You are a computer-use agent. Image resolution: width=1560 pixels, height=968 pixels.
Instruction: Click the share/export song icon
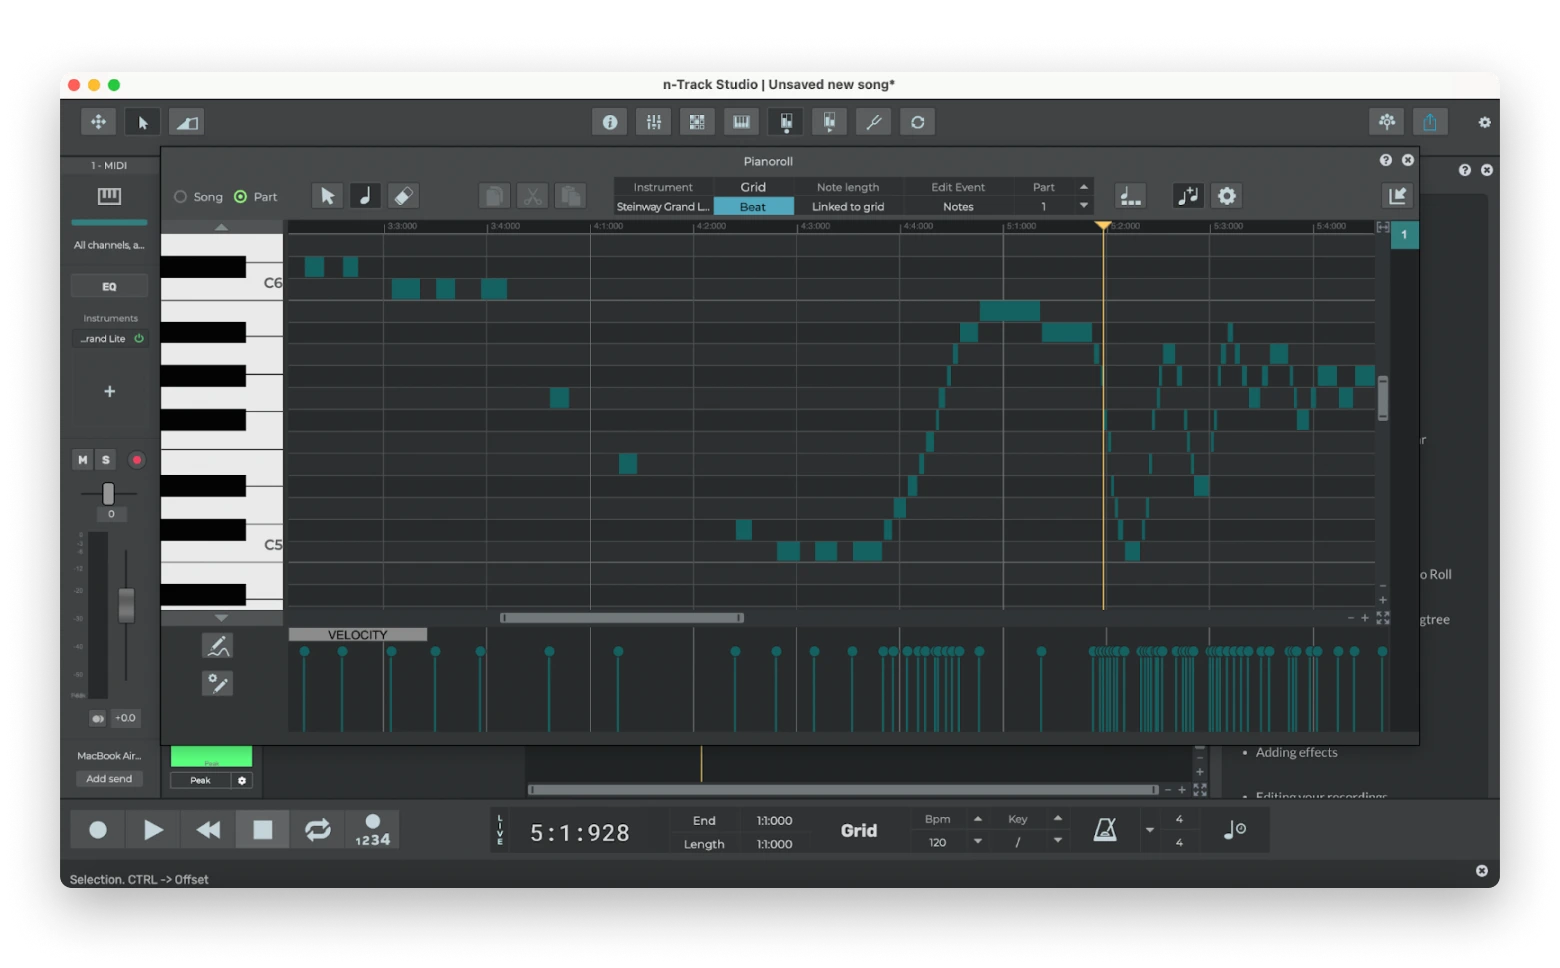coord(1430,122)
